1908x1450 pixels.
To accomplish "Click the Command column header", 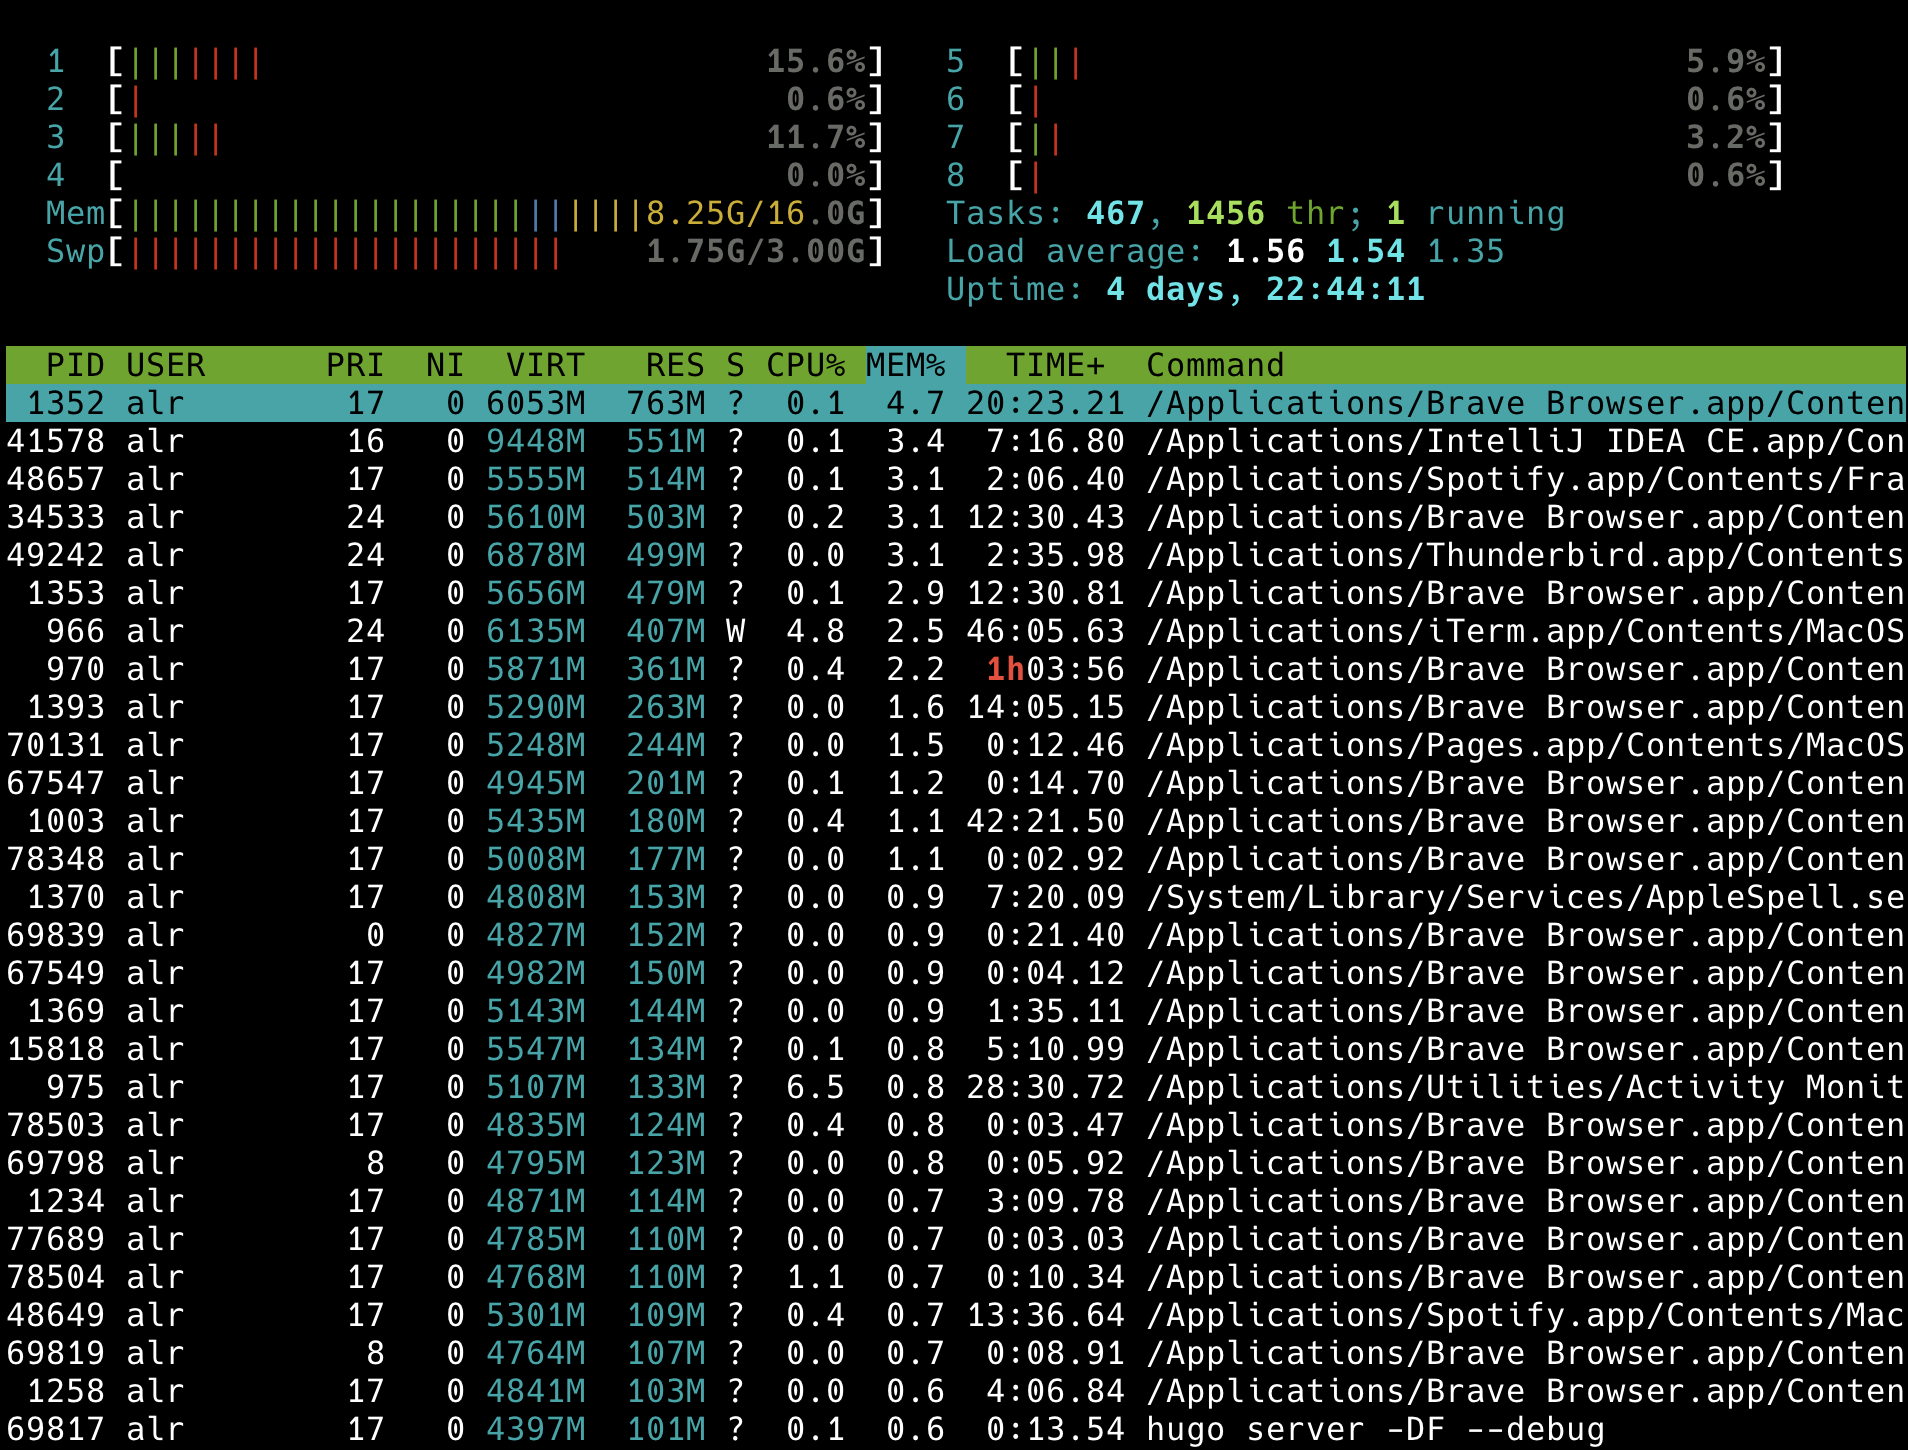I will [x=1215, y=365].
